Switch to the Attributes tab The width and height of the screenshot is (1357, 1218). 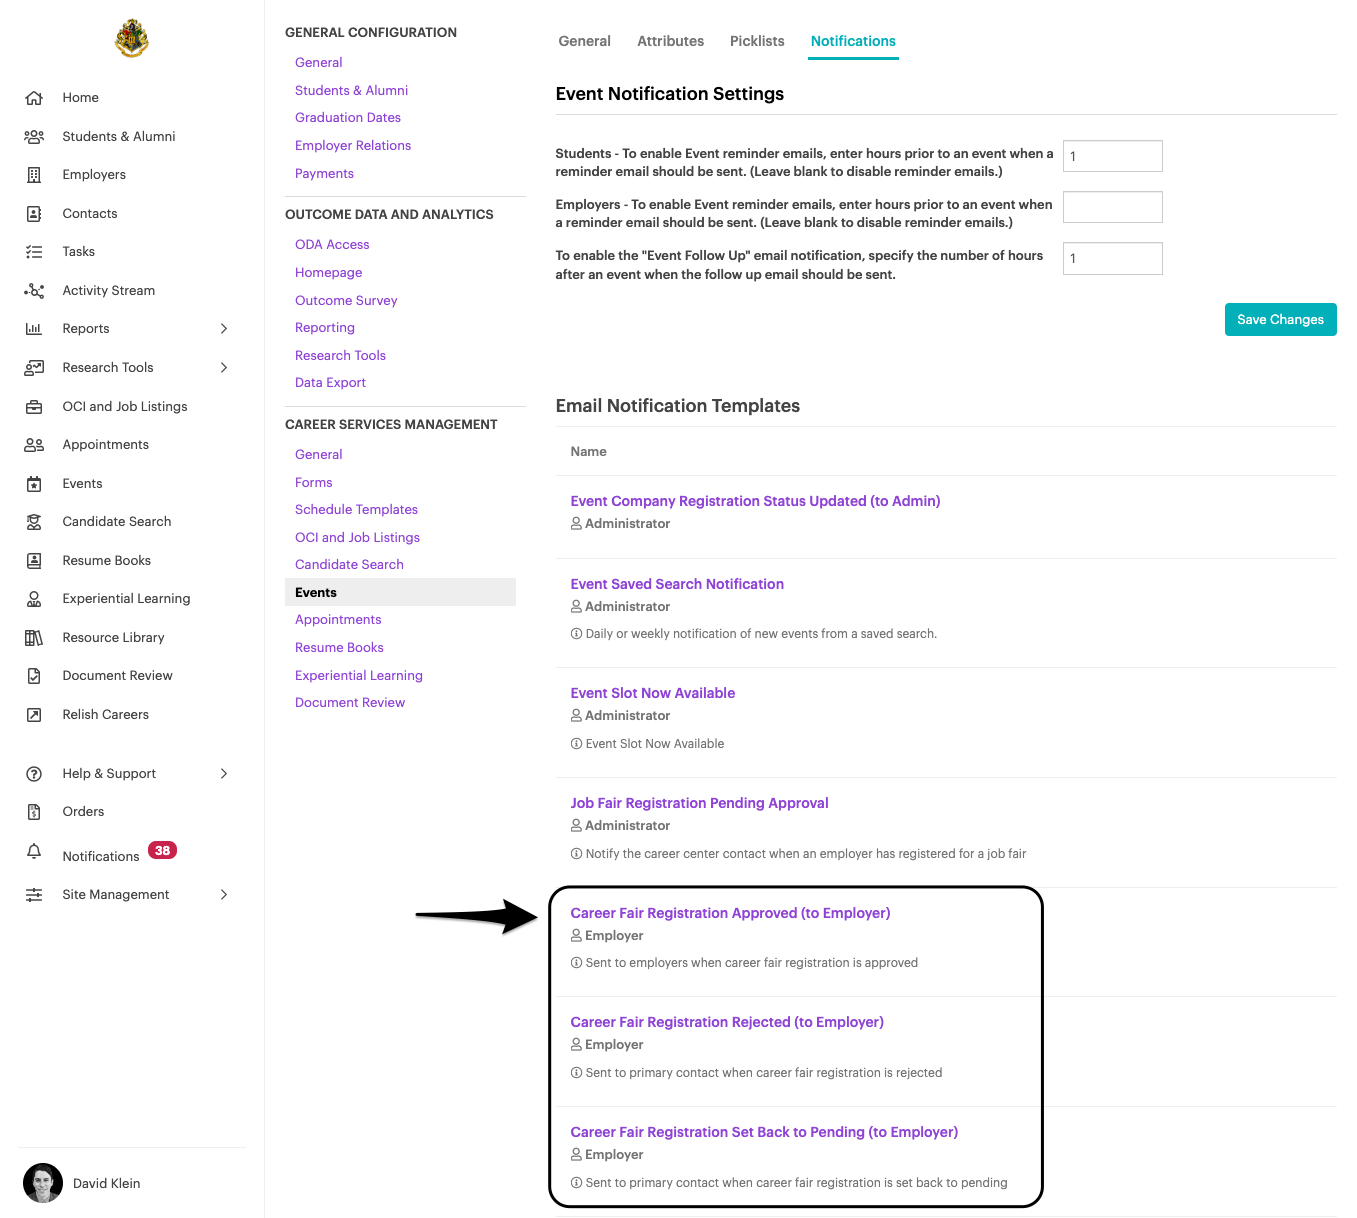pyautogui.click(x=671, y=41)
